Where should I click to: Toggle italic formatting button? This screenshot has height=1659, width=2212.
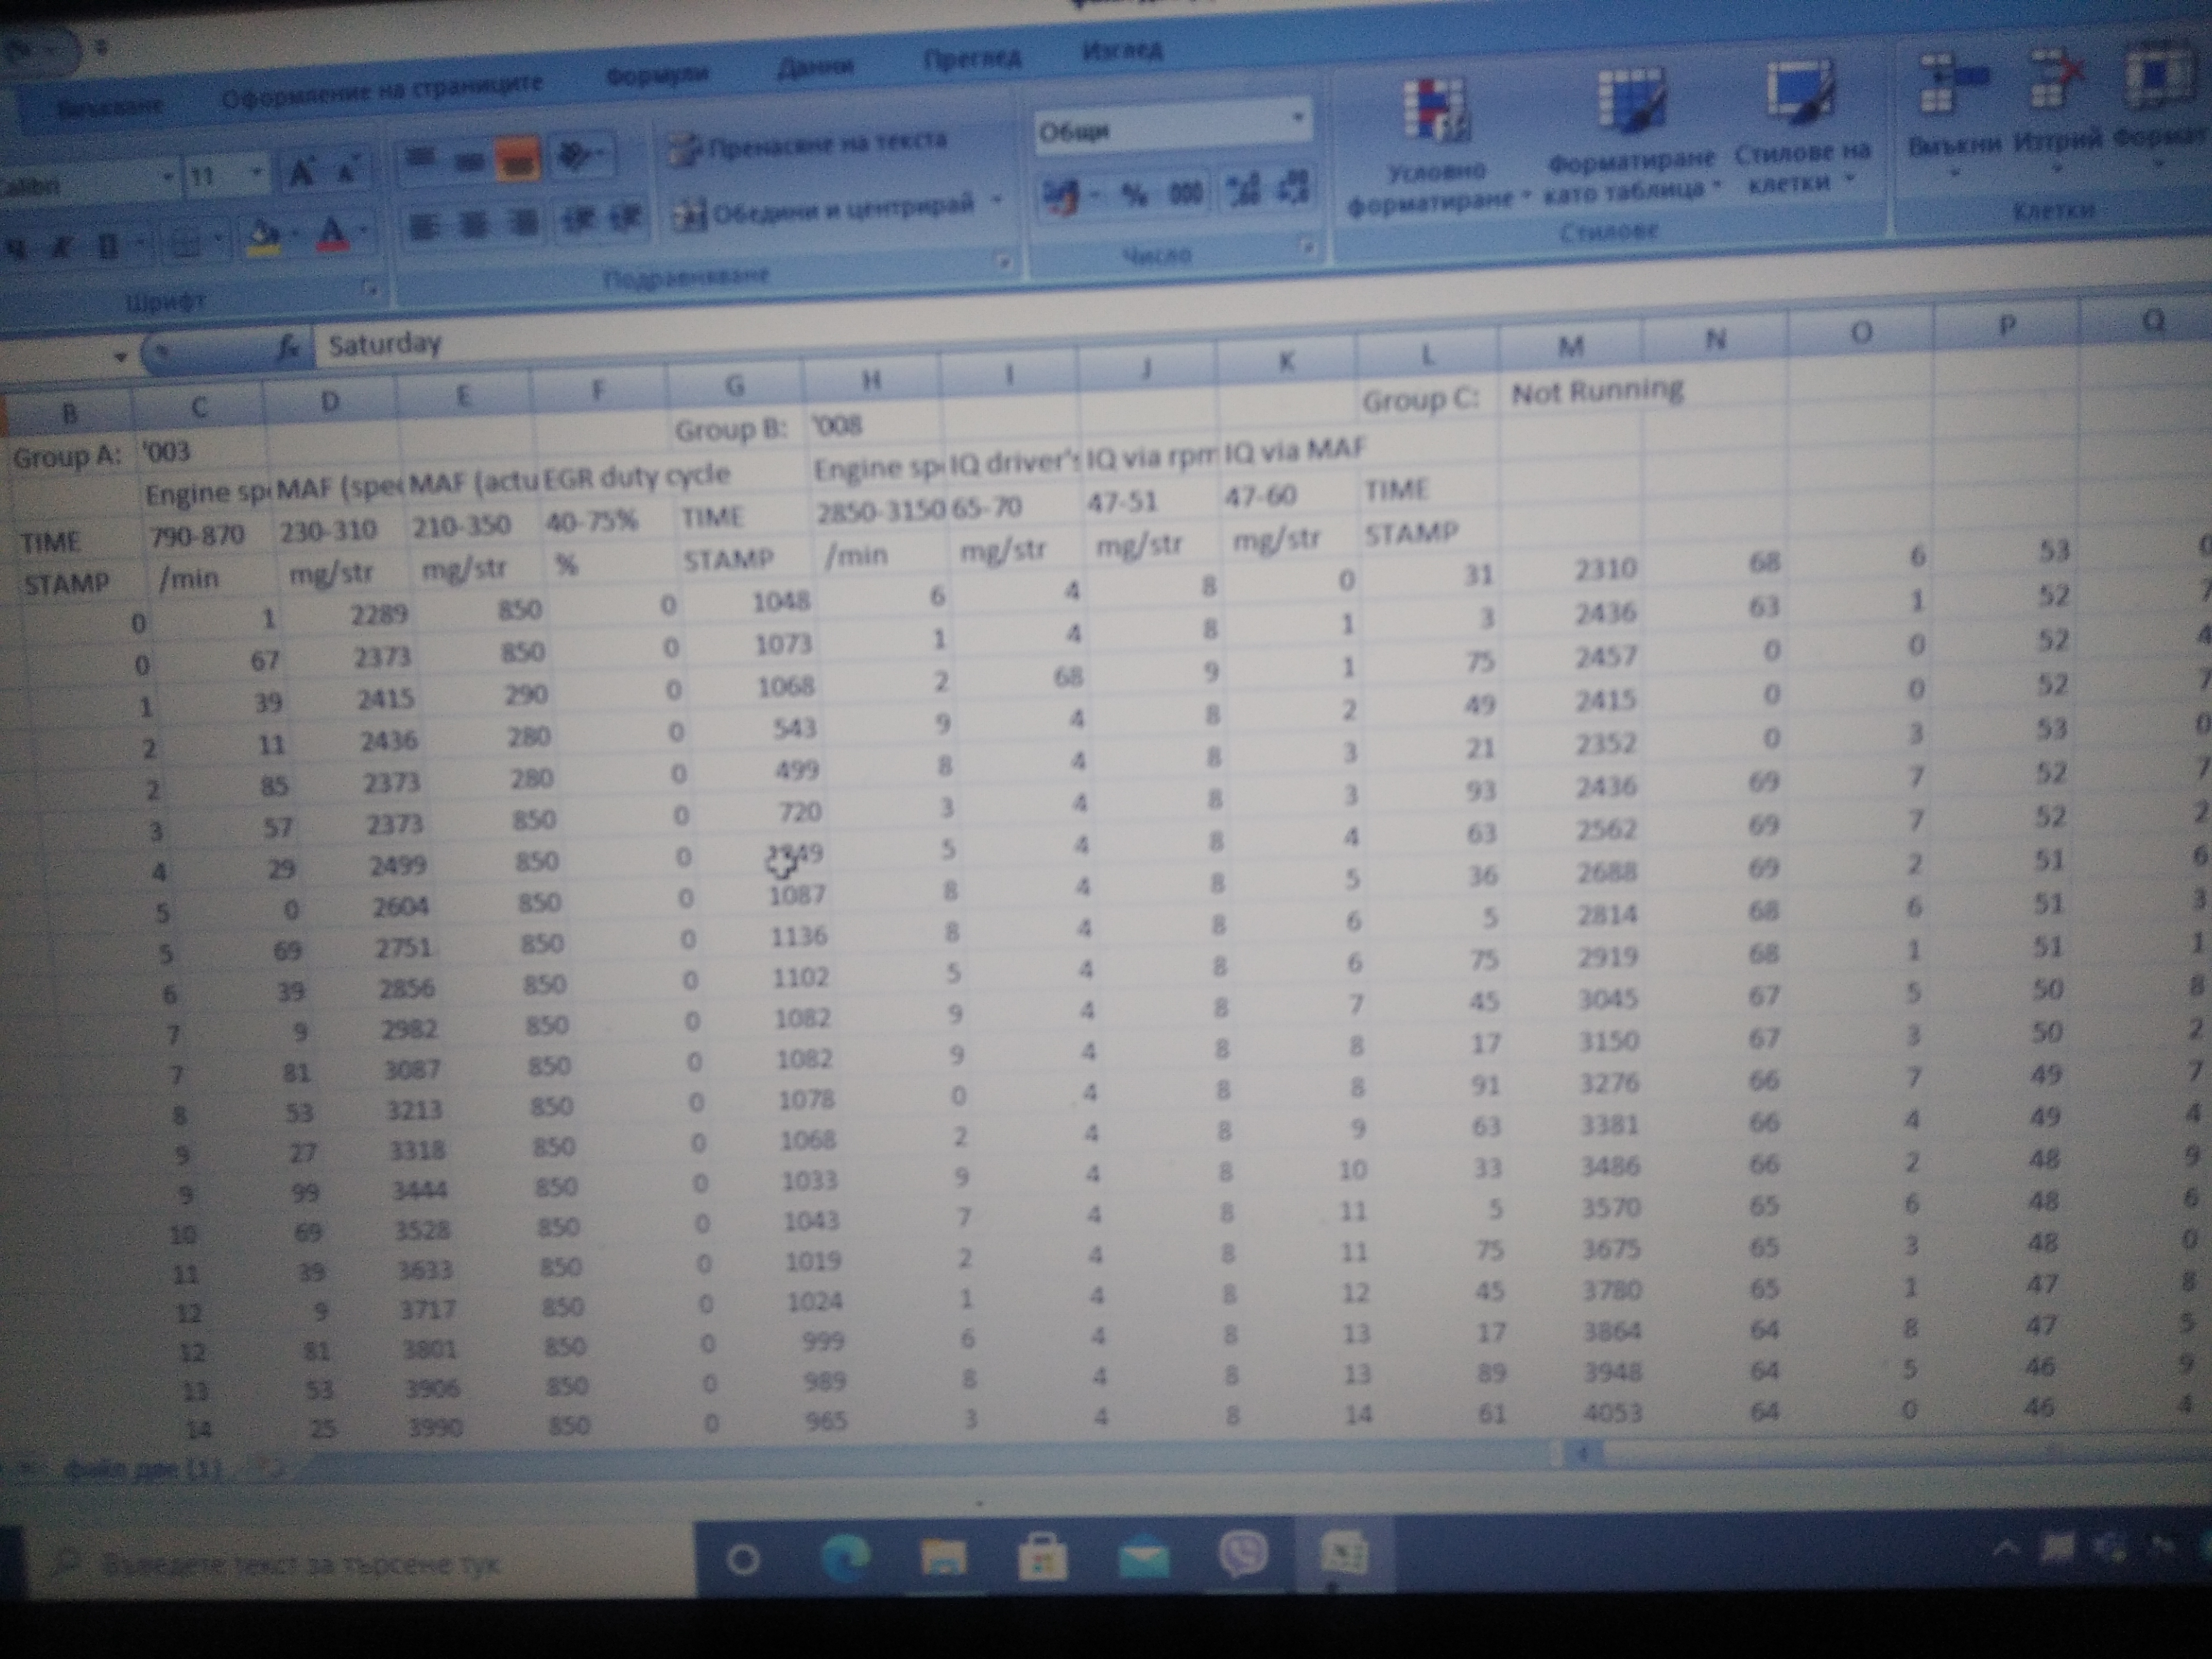tap(63, 246)
